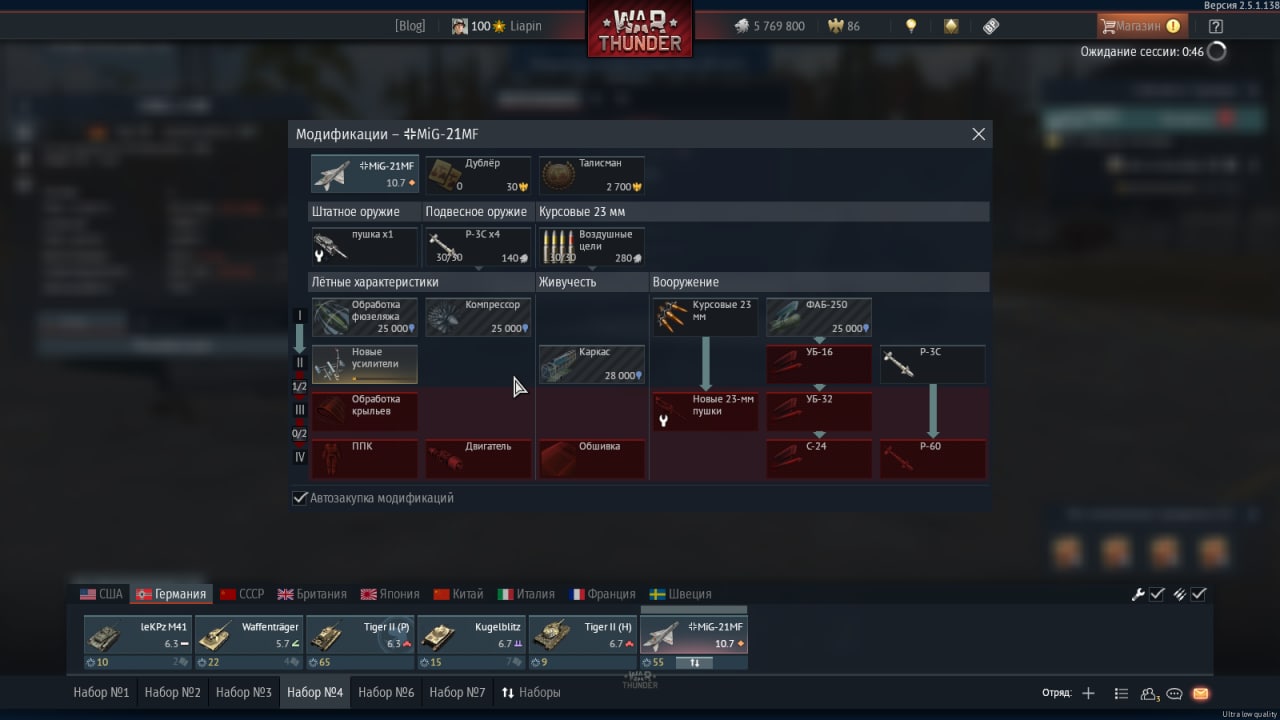Select preset Набор №6
Image resolution: width=1280 pixels, height=720 pixels.
[386, 692]
